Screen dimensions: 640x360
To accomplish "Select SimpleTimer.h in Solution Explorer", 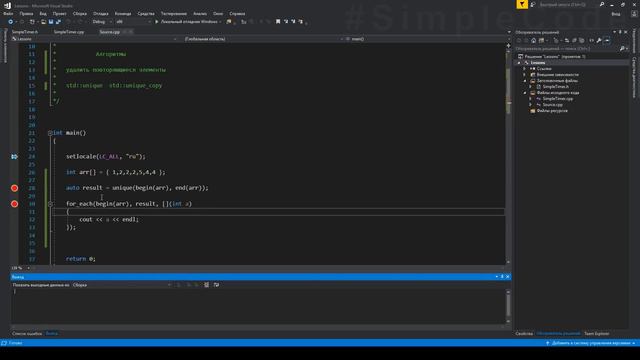I will tap(555, 87).
